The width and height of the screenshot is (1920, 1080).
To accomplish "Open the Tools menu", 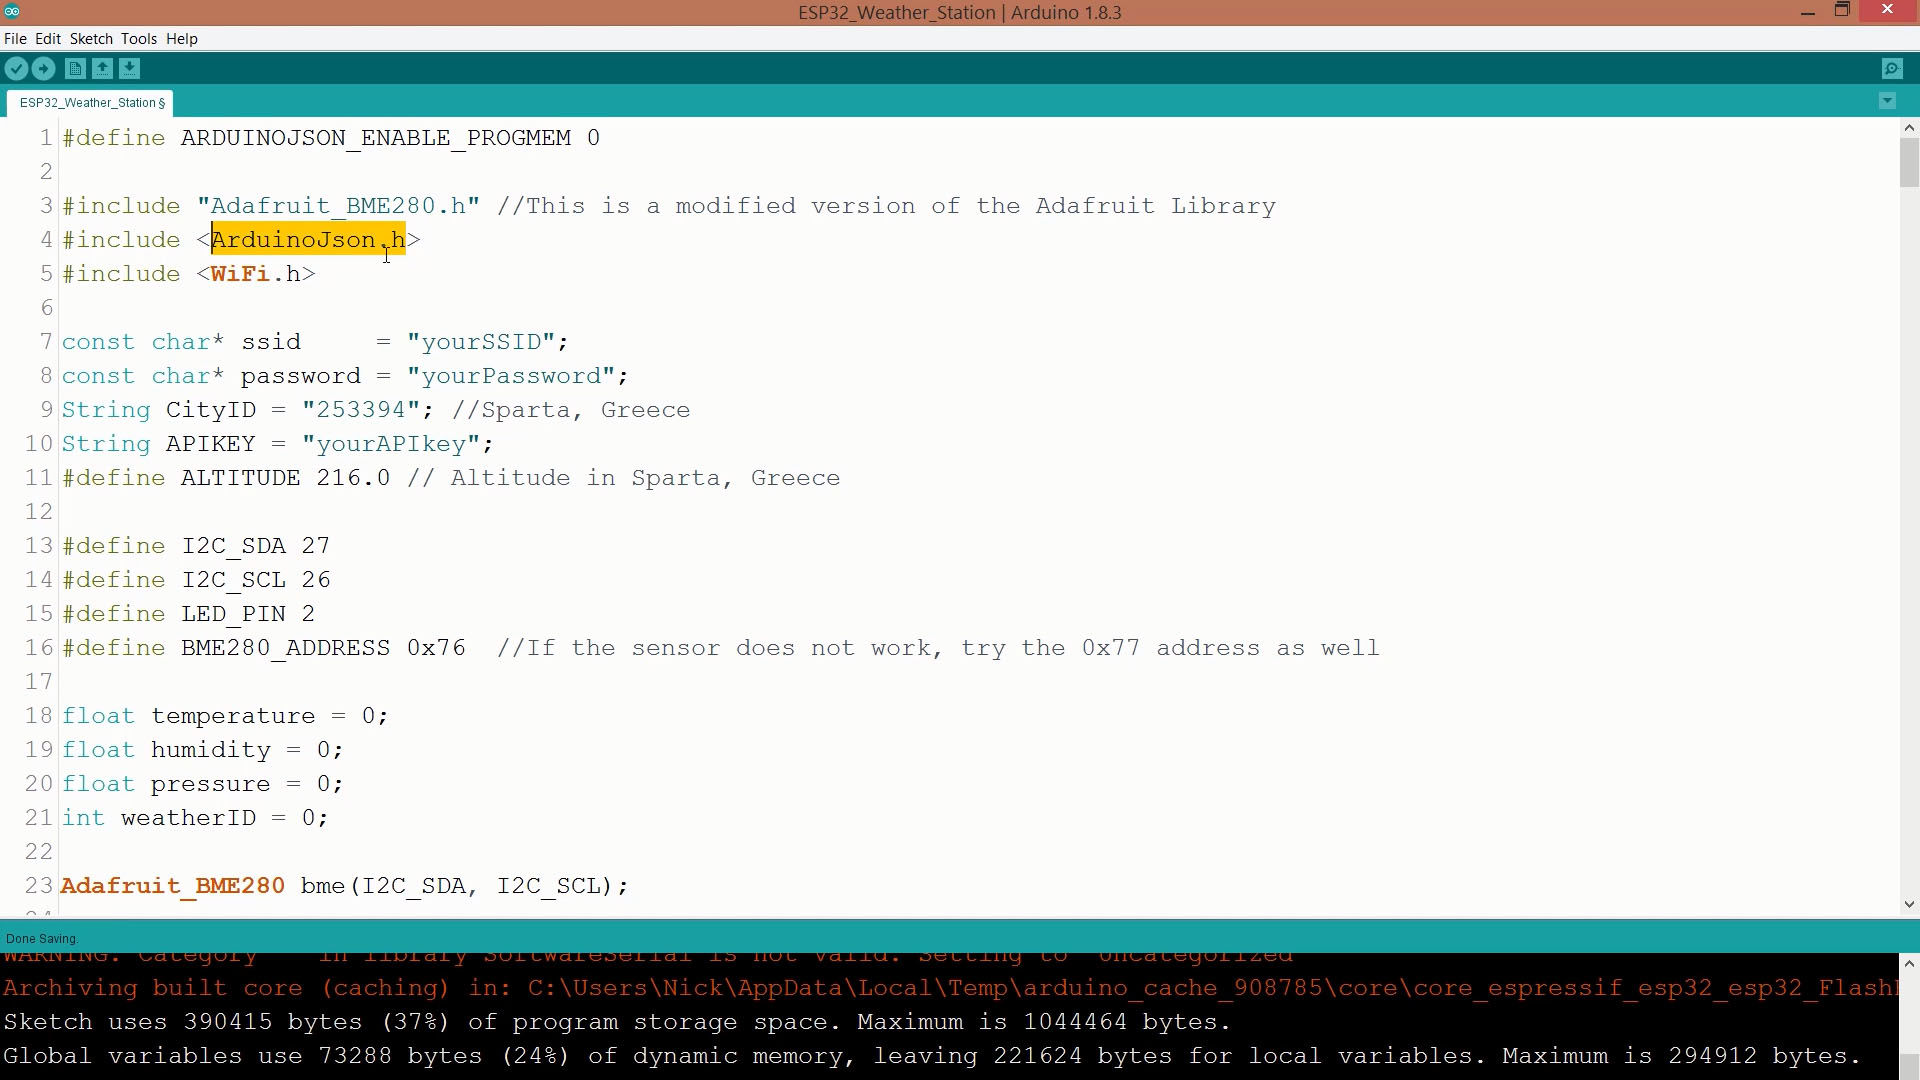I will [139, 39].
